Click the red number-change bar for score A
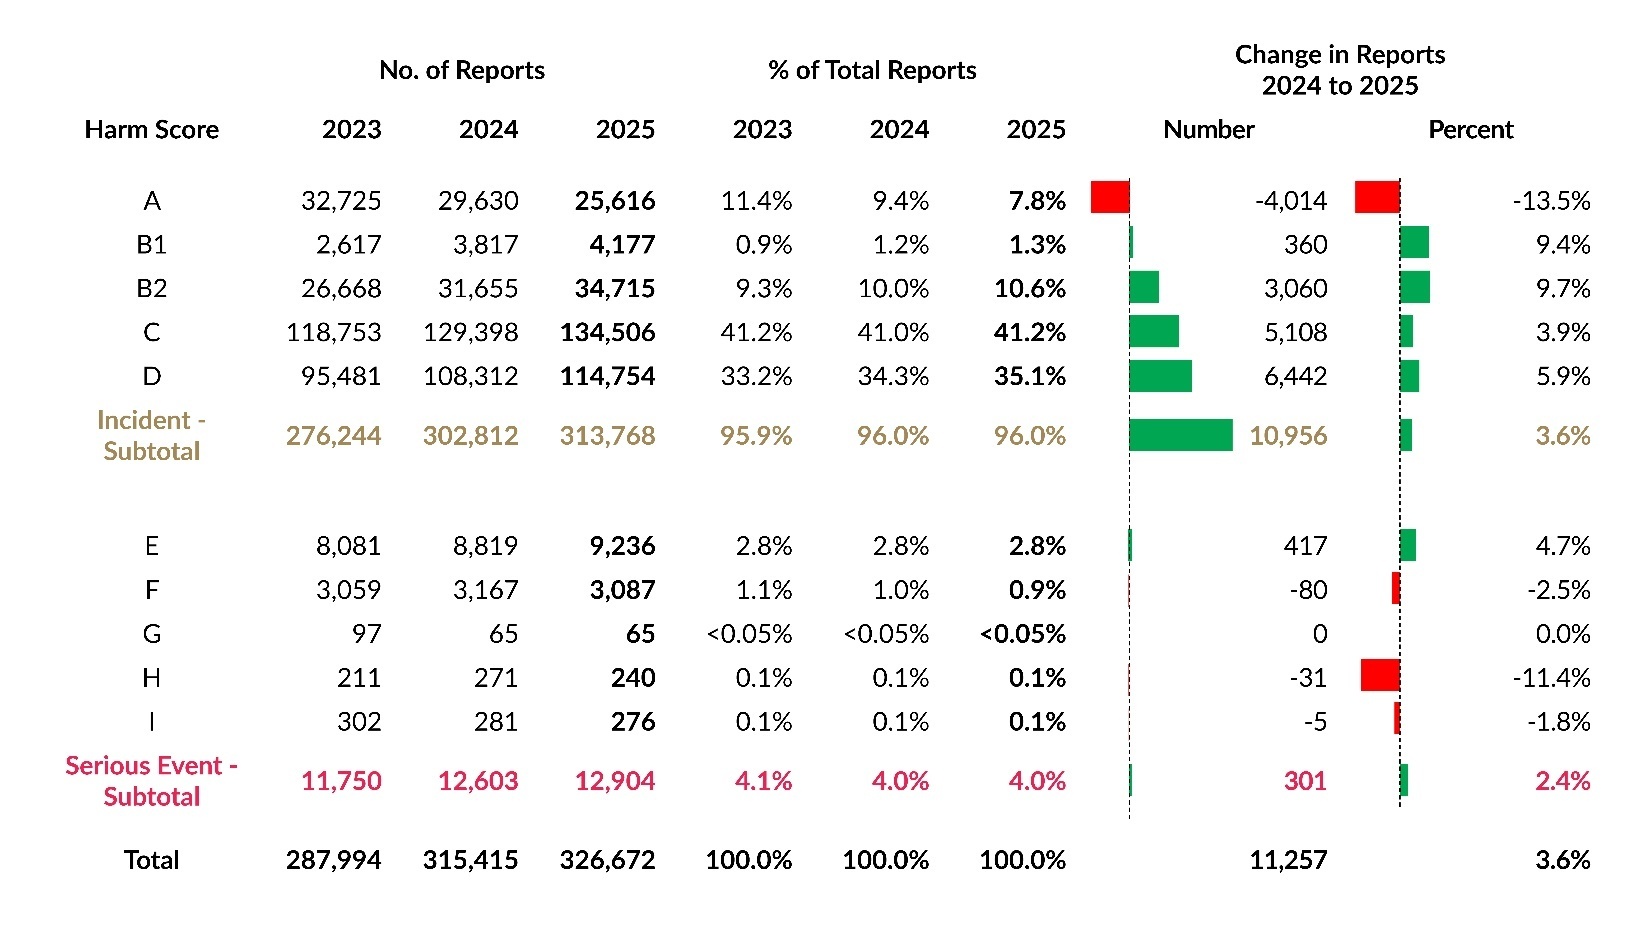This screenshot has height=931, width=1650. pyautogui.click(x=1110, y=197)
